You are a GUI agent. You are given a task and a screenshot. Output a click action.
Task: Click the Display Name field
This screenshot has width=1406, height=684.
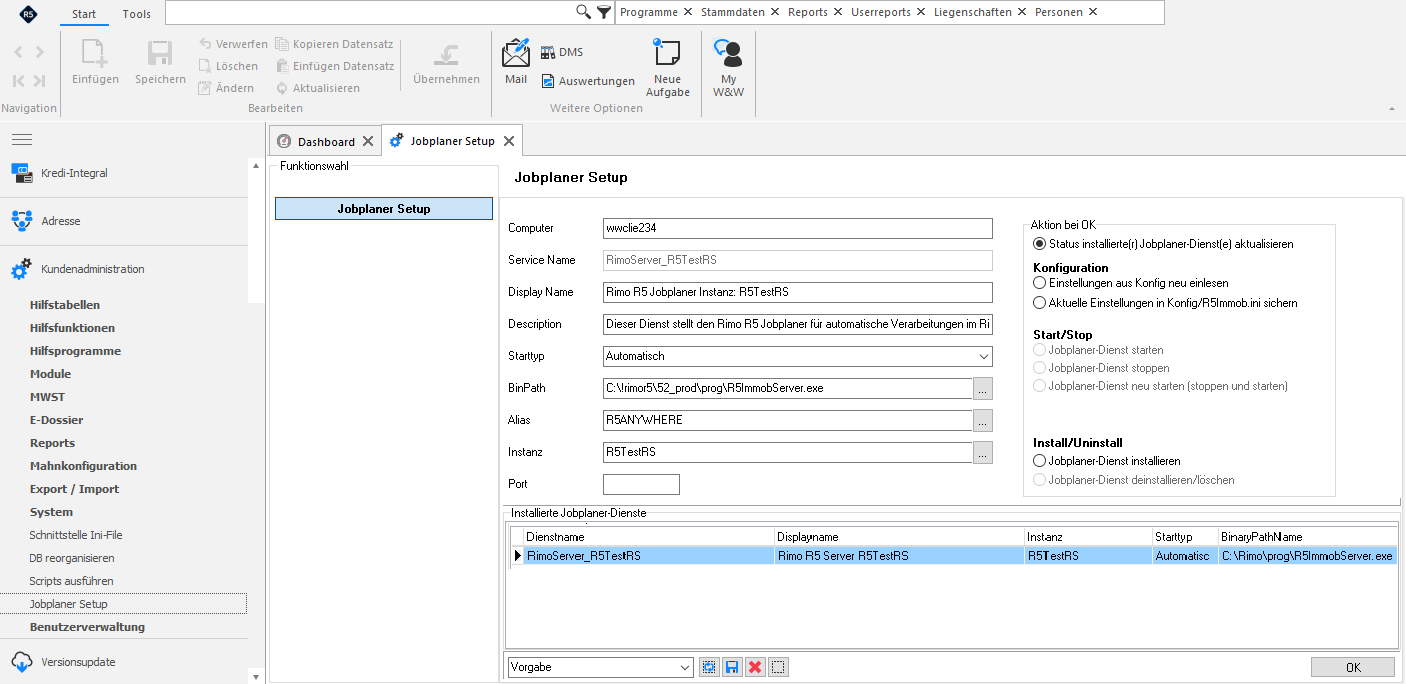point(798,292)
